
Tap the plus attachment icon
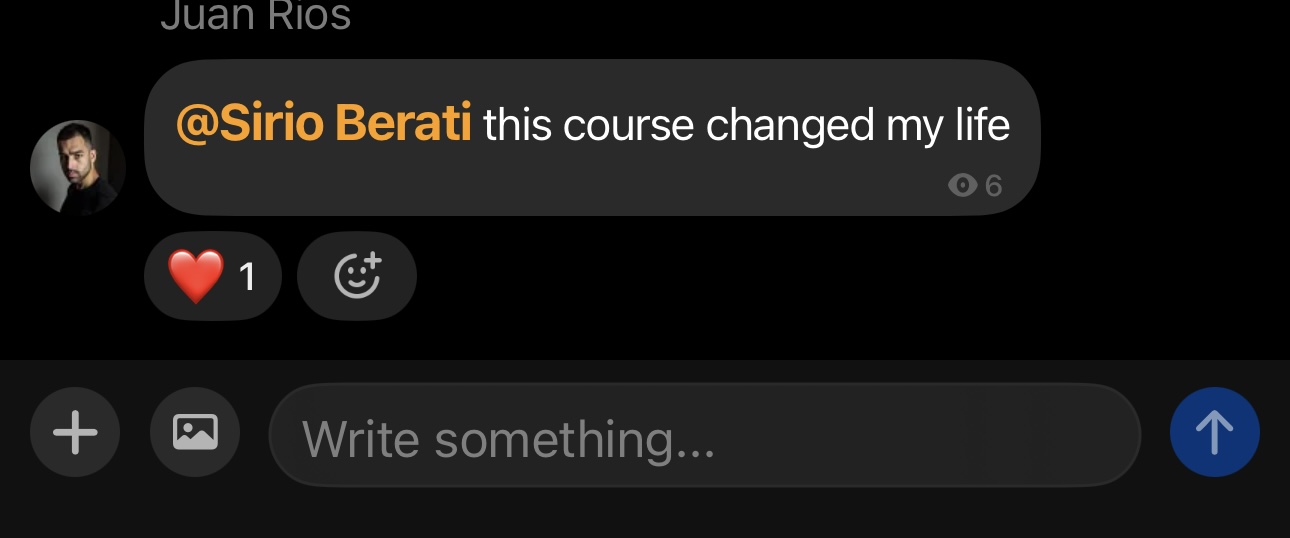[75, 433]
